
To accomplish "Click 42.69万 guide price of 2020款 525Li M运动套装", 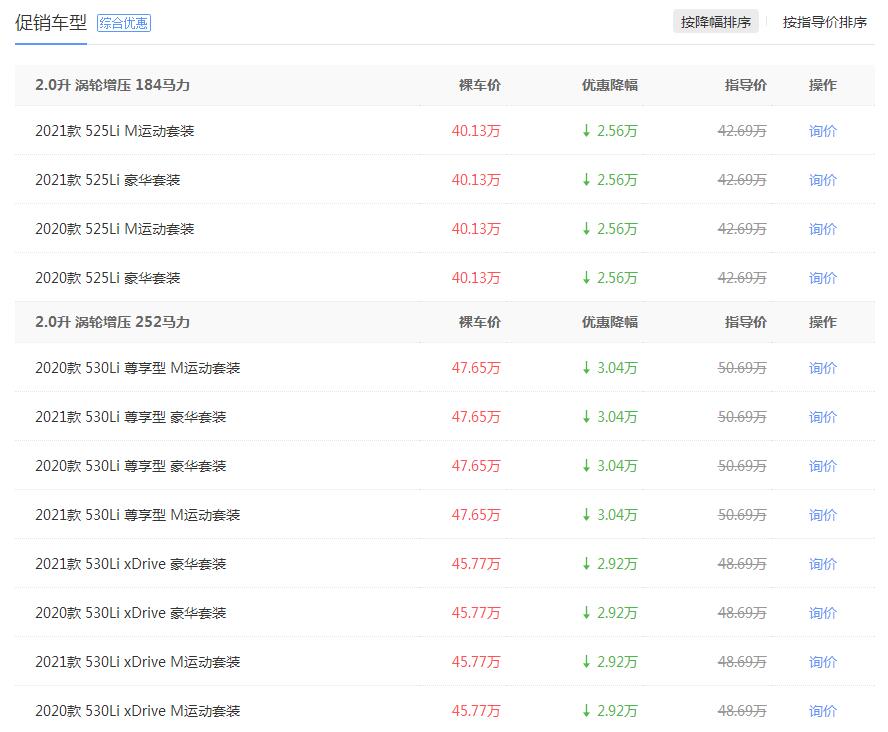I will pyautogui.click(x=742, y=229).
